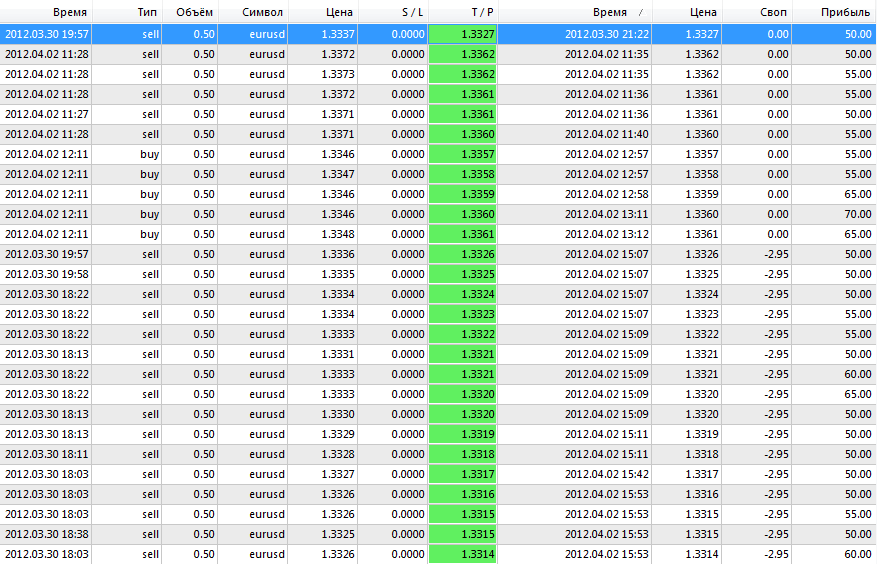This screenshot has height=564, width=877.
Task: Select the open time 2012.03.30 18:11 cell
Action: 46,454
